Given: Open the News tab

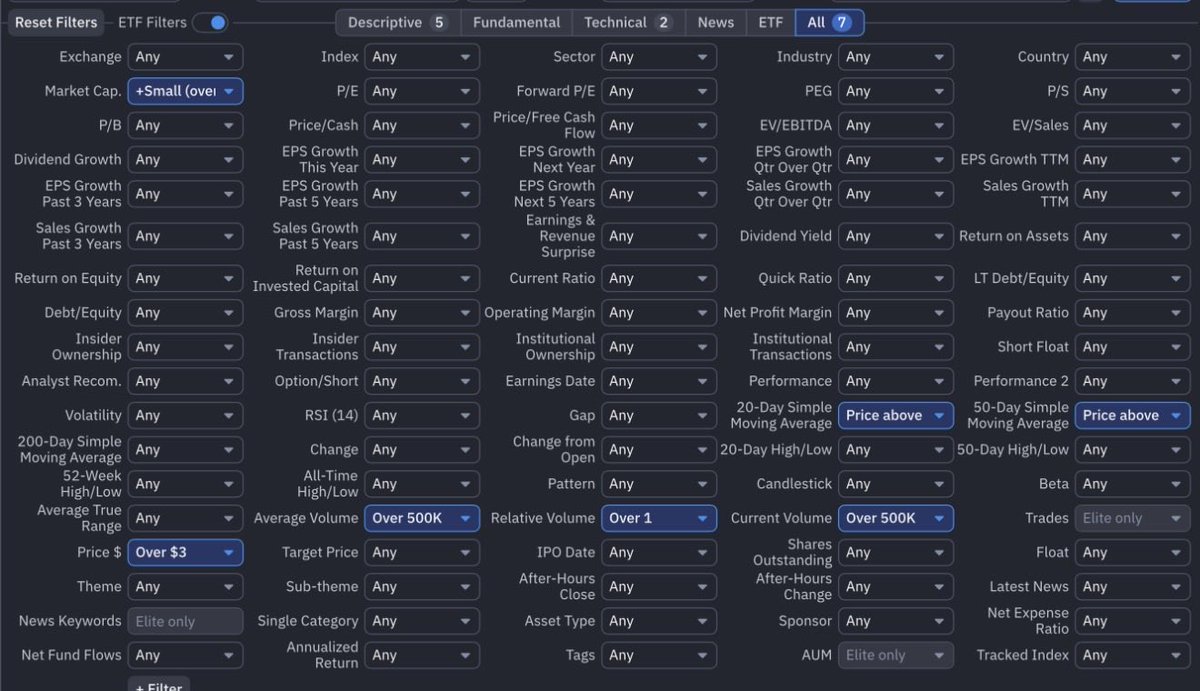Looking at the screenshot, I should coord(715,22).
